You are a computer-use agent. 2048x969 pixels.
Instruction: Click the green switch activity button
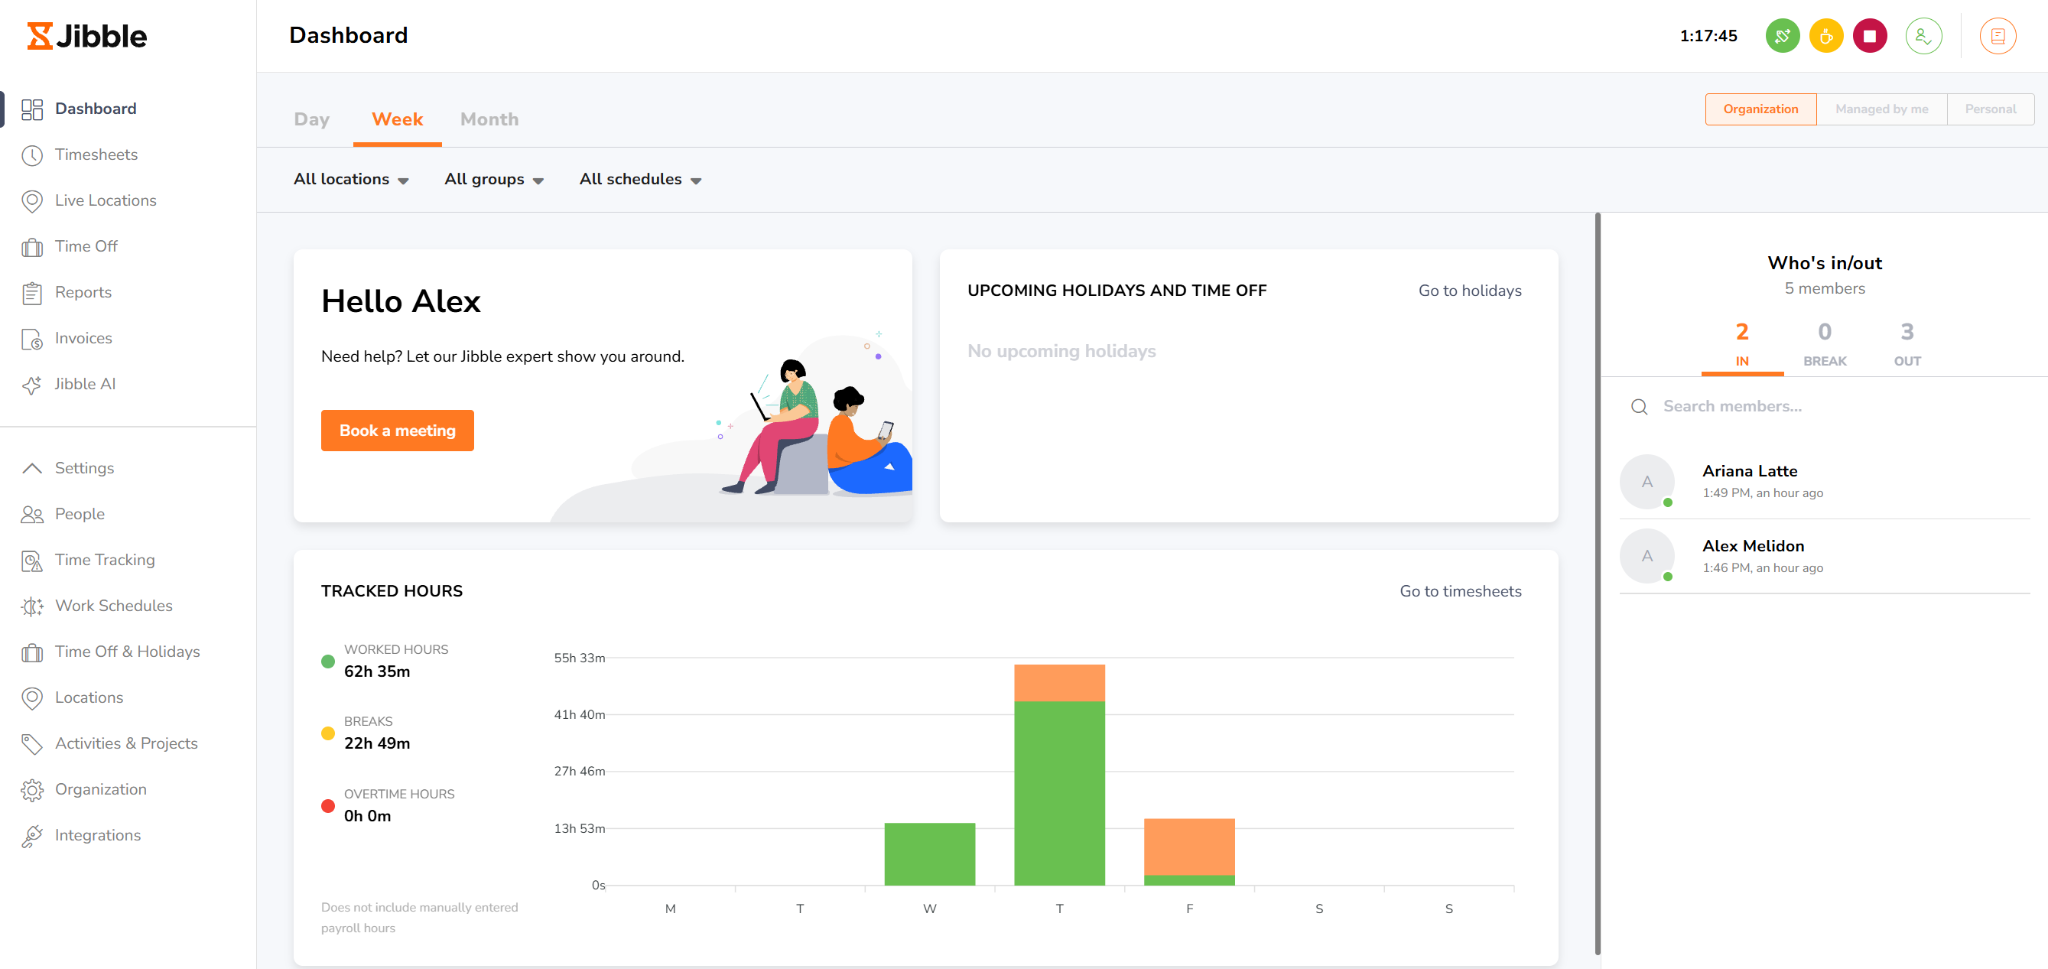pyautogui.click(x=1782, y=36)
